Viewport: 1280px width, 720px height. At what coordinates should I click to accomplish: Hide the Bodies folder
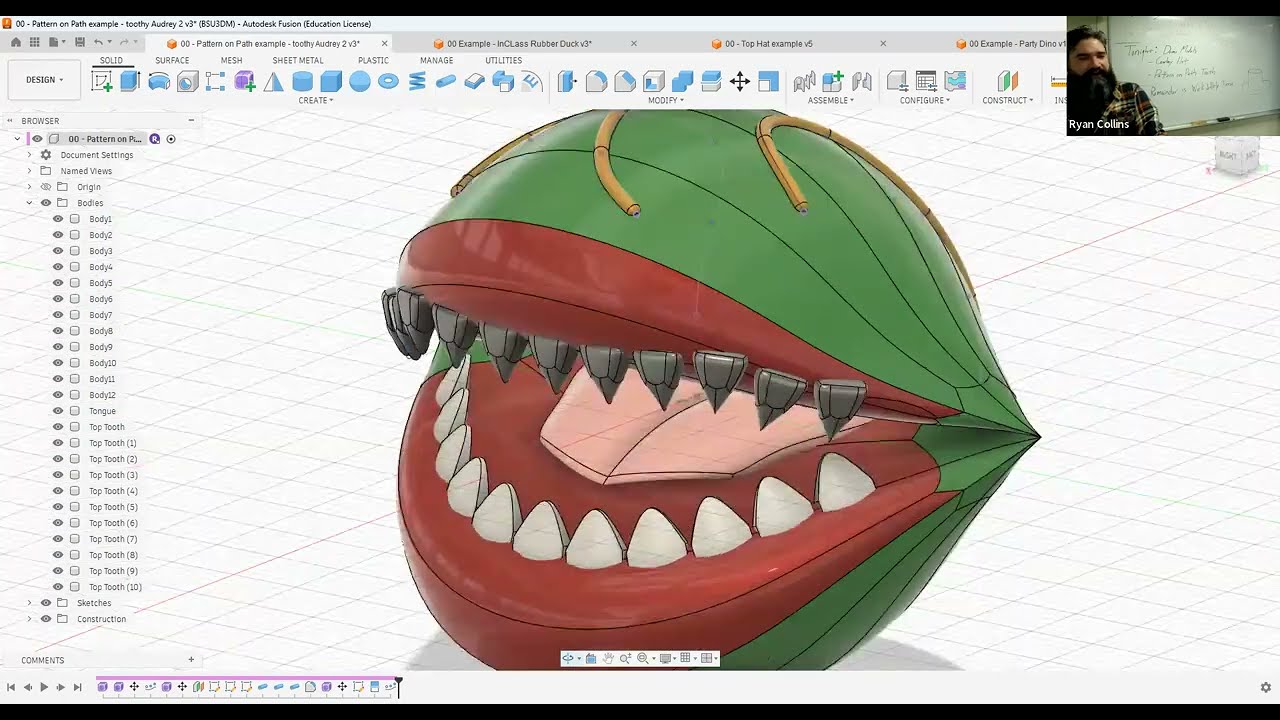coord(46,203)
